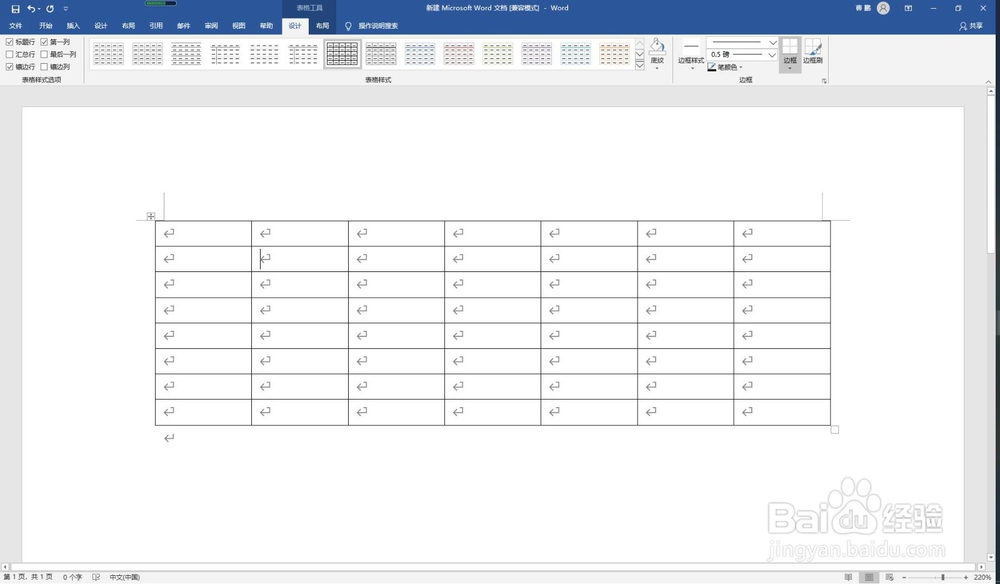Apply the blue-tinted table style
The width and height of the screenshot is (1000, 584).
click(x=420, y=54)
